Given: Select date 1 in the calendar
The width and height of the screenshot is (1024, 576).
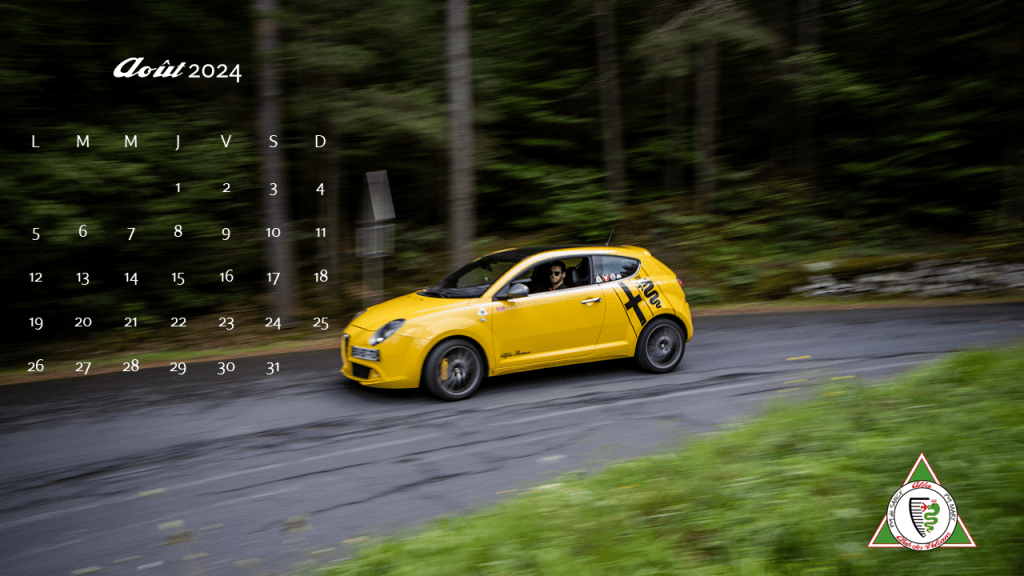Looking at the screenshot, I should click(178, 187).
